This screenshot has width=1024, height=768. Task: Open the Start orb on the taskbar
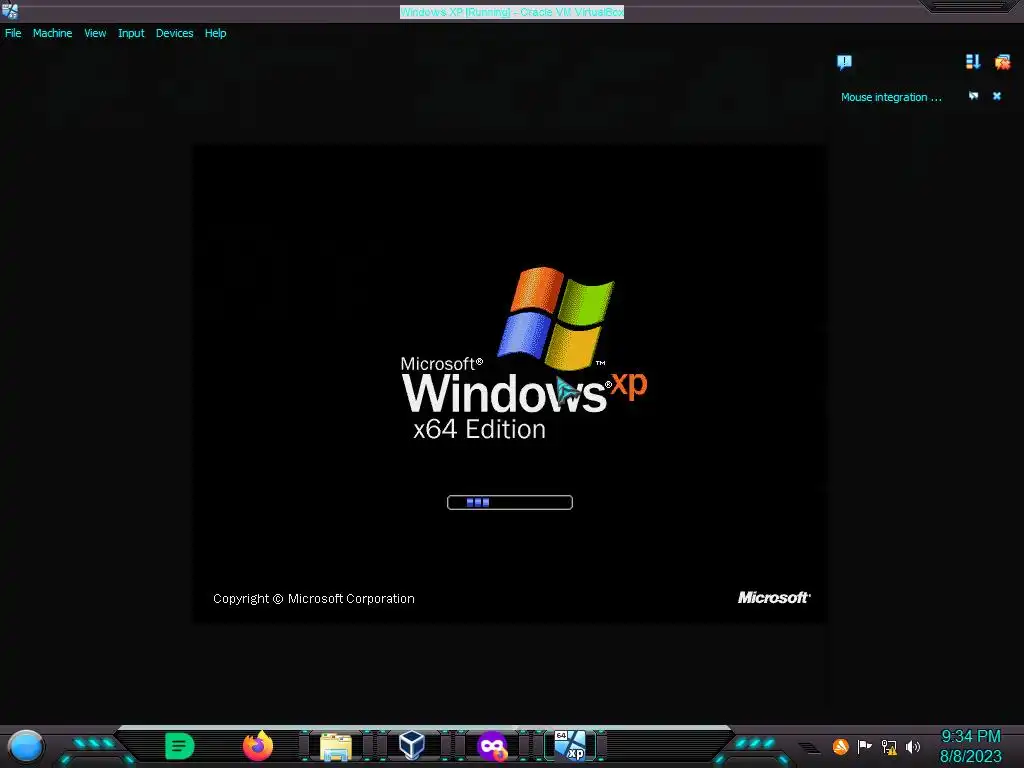coord(26,746)
